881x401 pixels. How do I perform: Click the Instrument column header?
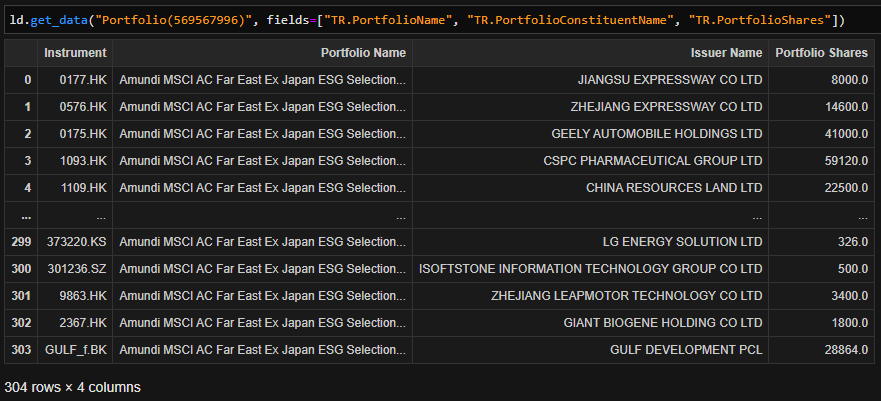coord(75,53)
